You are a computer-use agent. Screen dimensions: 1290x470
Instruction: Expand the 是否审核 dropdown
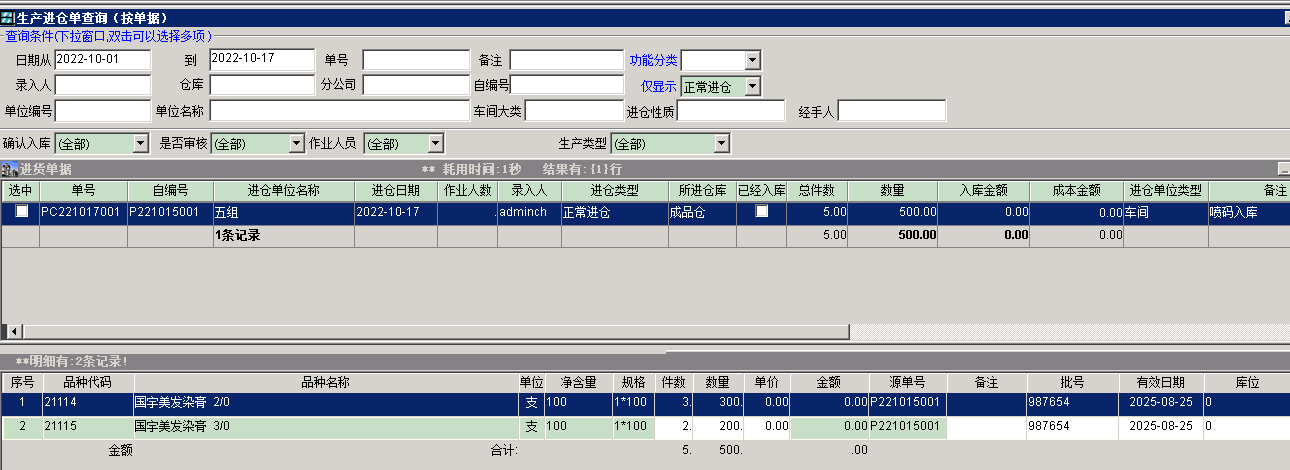point(296,144)
